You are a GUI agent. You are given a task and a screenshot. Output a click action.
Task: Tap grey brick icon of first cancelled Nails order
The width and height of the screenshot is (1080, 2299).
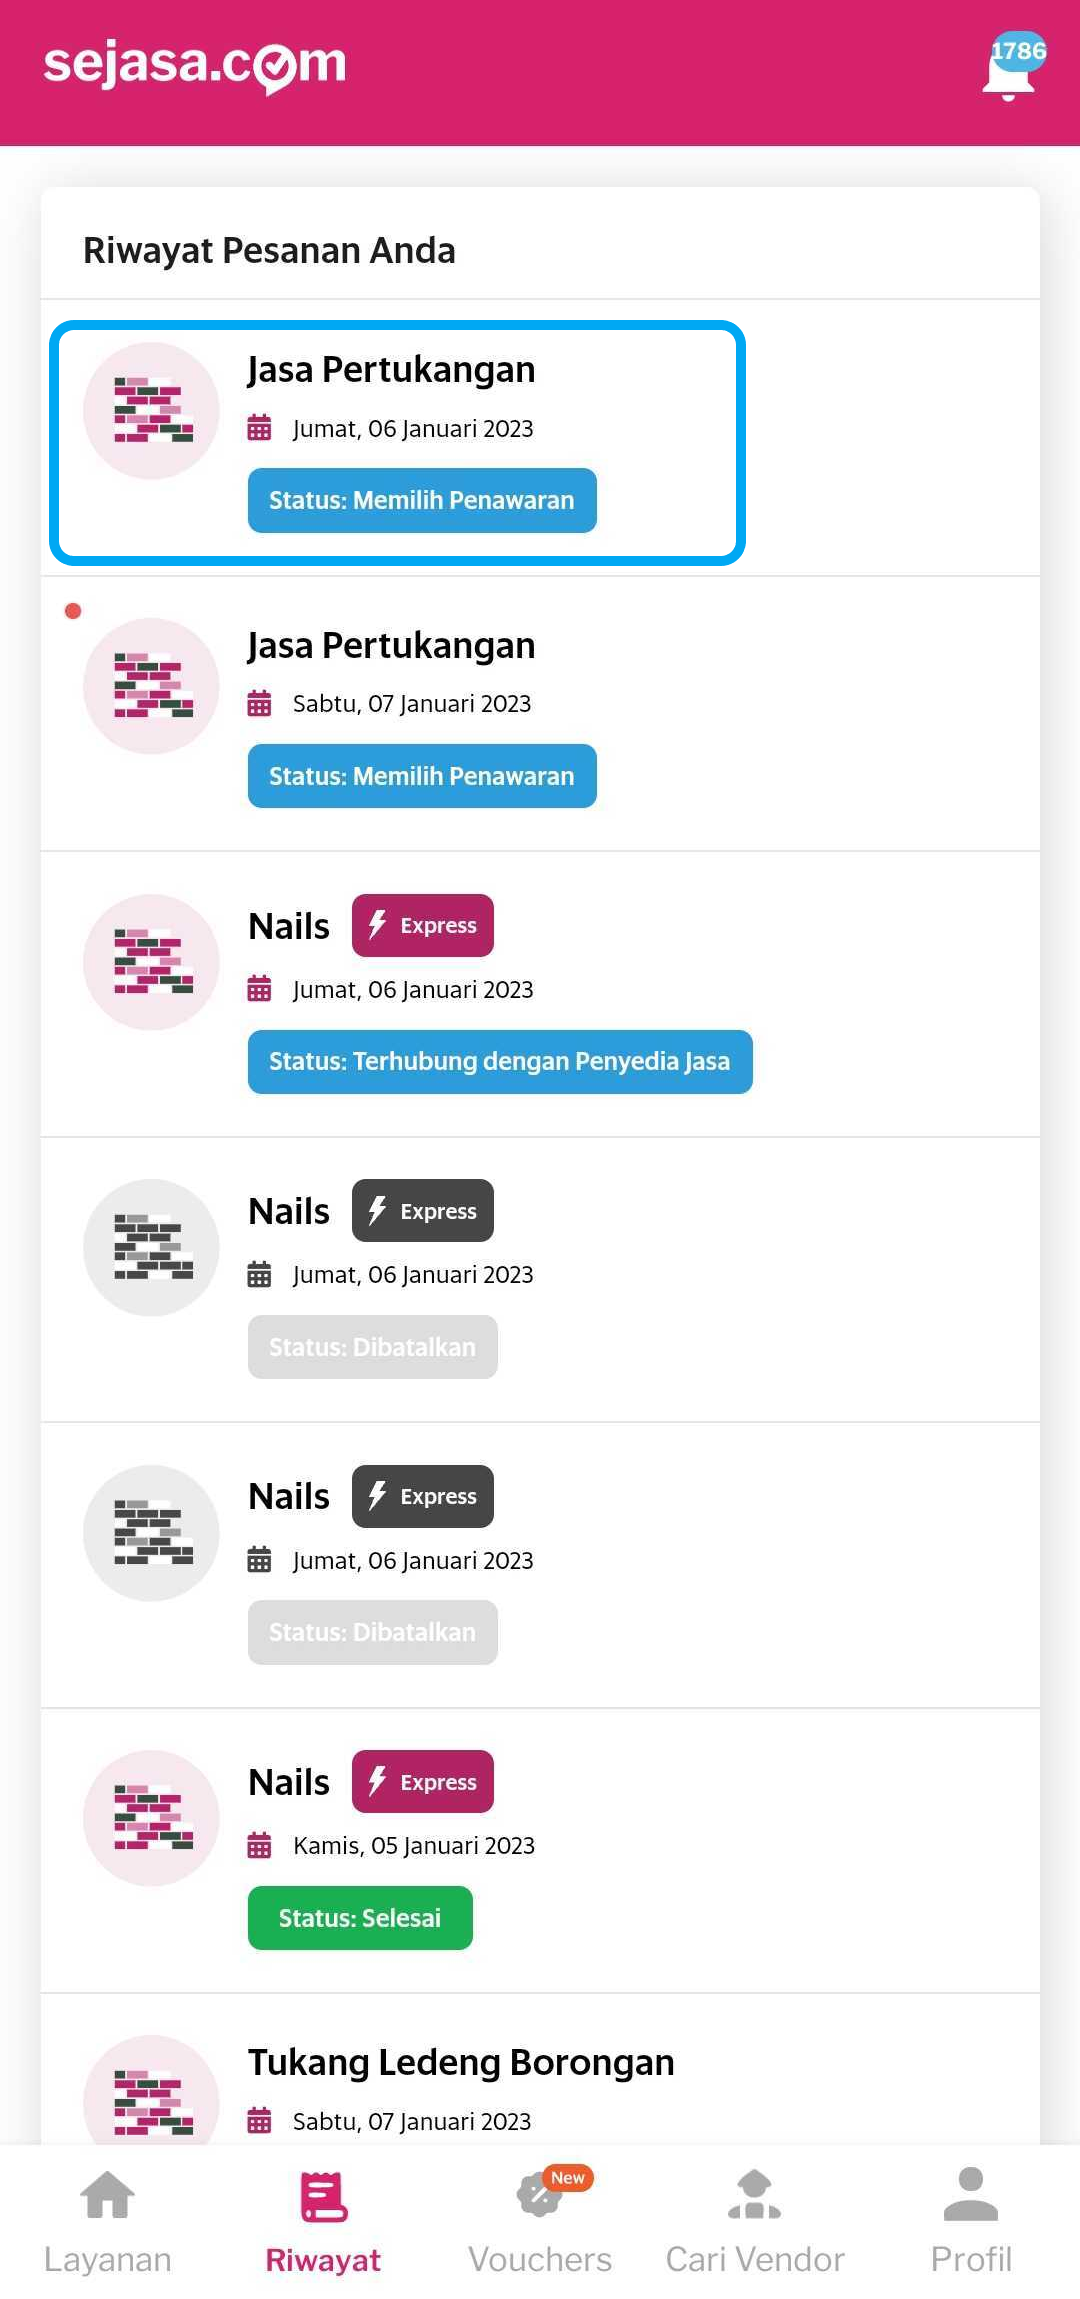click(151, 1248)
